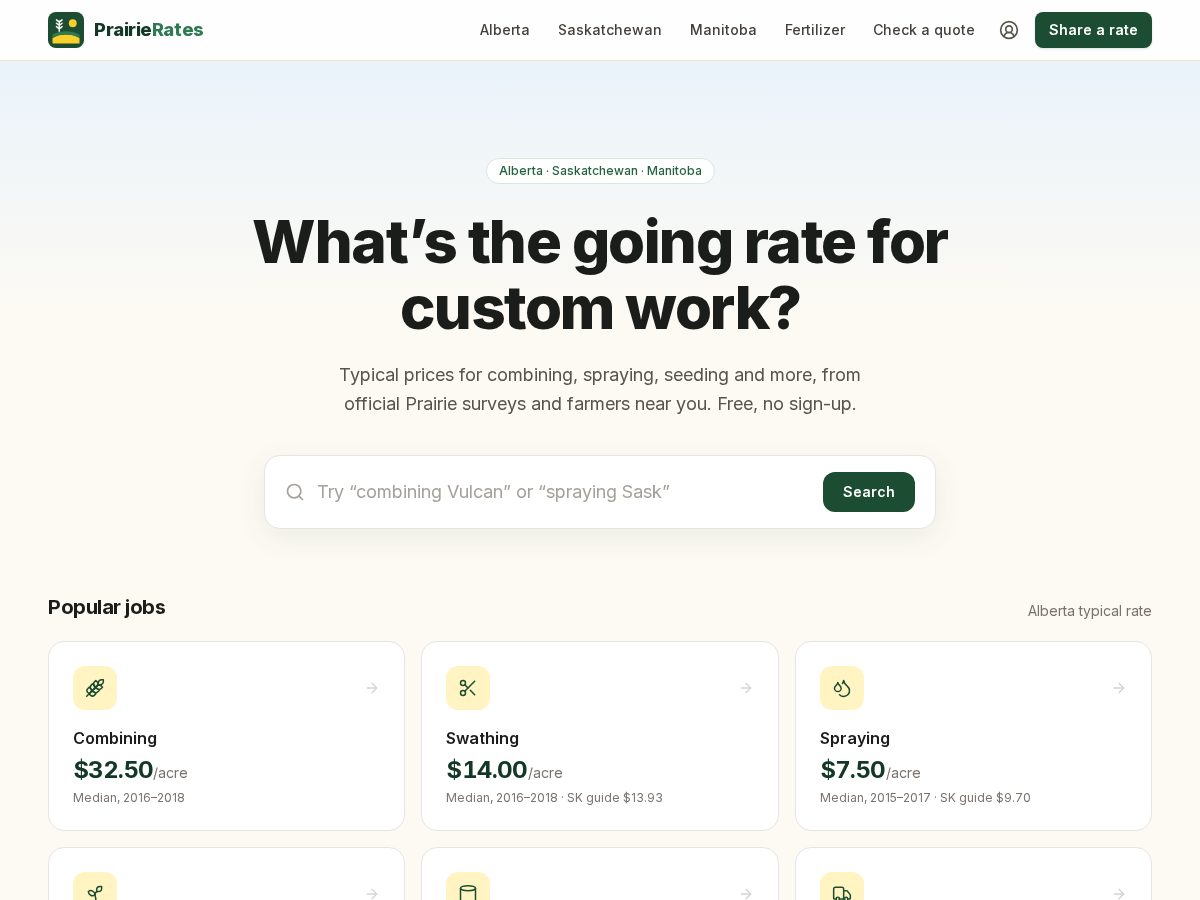The image size is (1200, 900).
Task: Click the SK guide $9.70 note
Action: (985, 798)
